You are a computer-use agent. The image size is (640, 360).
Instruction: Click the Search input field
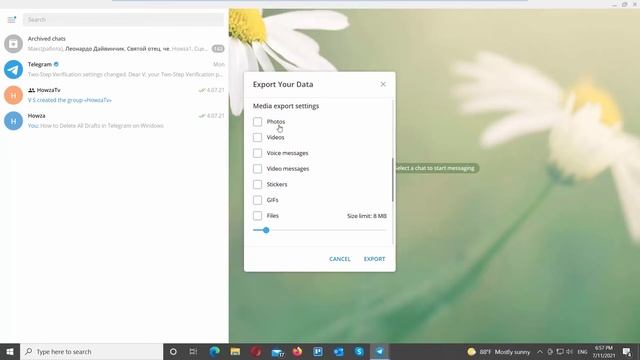point(123,20)
